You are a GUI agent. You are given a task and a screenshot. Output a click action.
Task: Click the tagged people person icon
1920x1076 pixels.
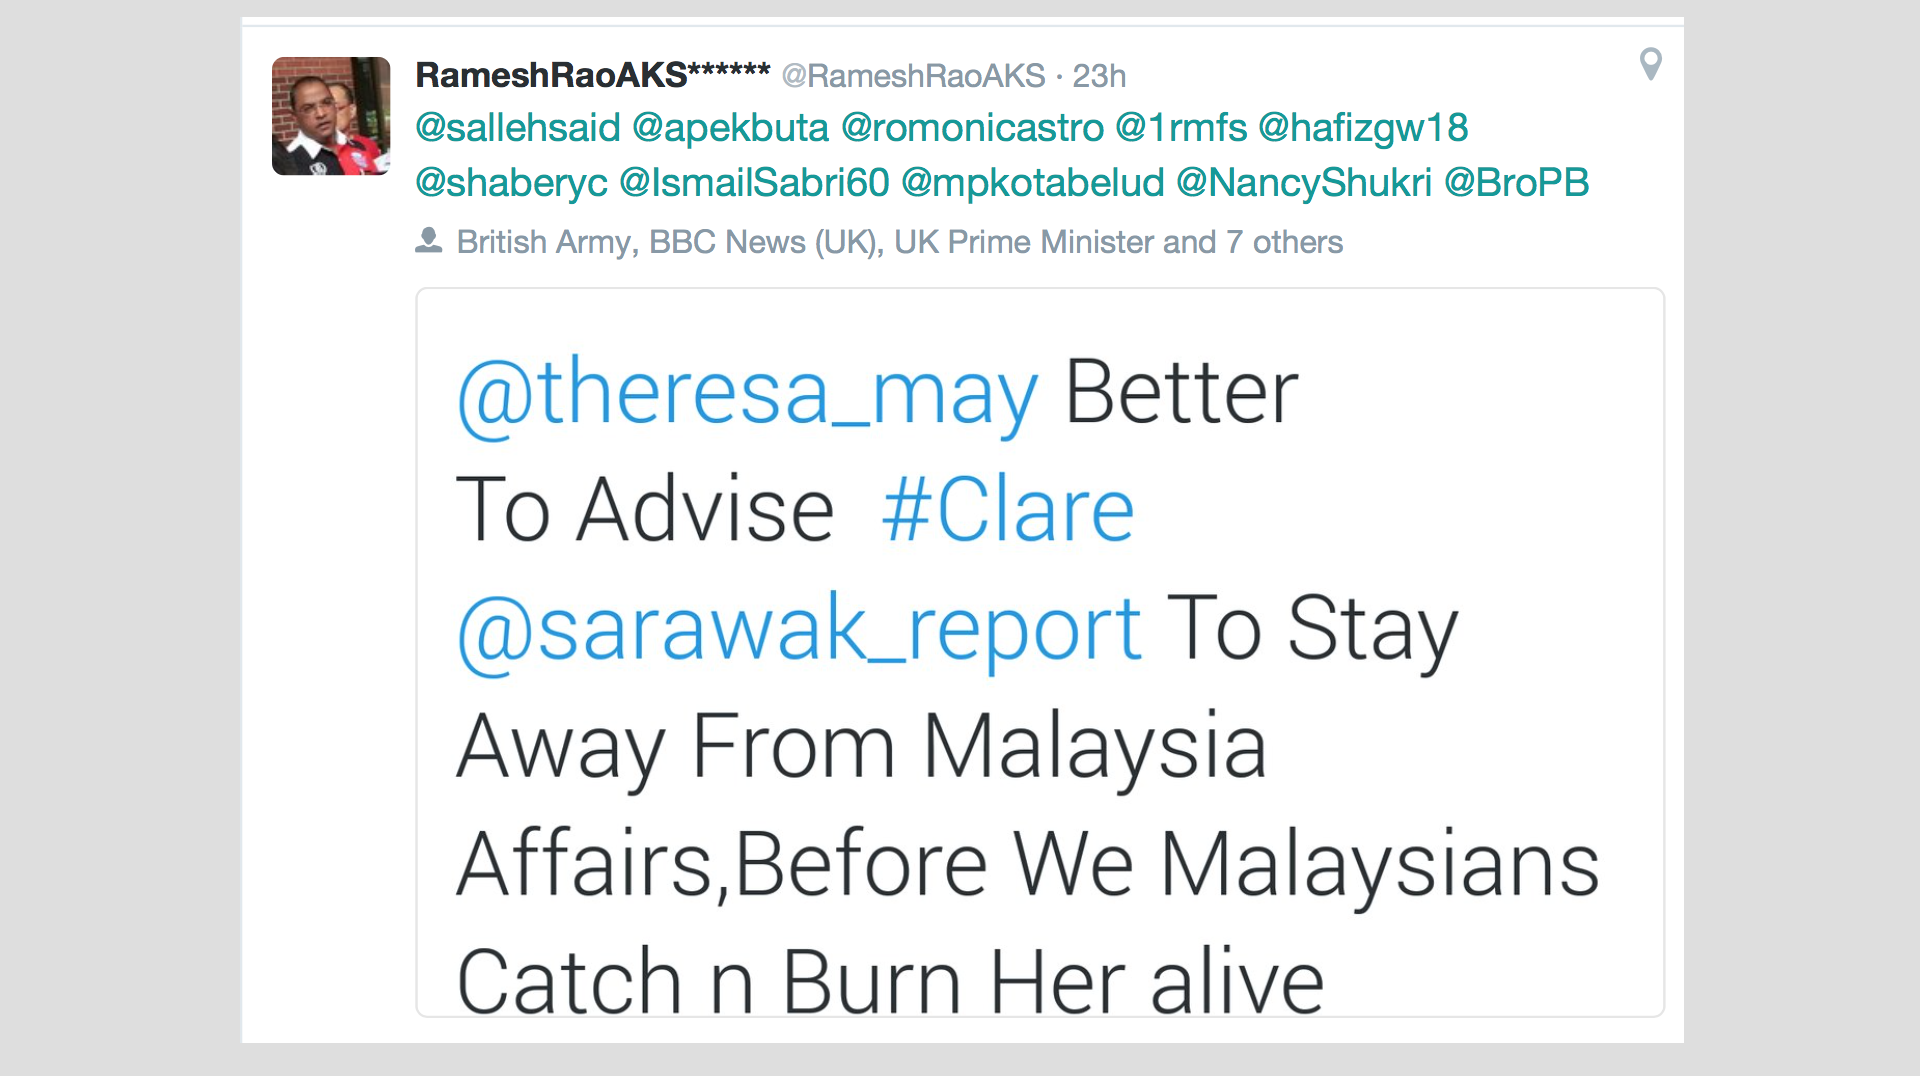428,241
